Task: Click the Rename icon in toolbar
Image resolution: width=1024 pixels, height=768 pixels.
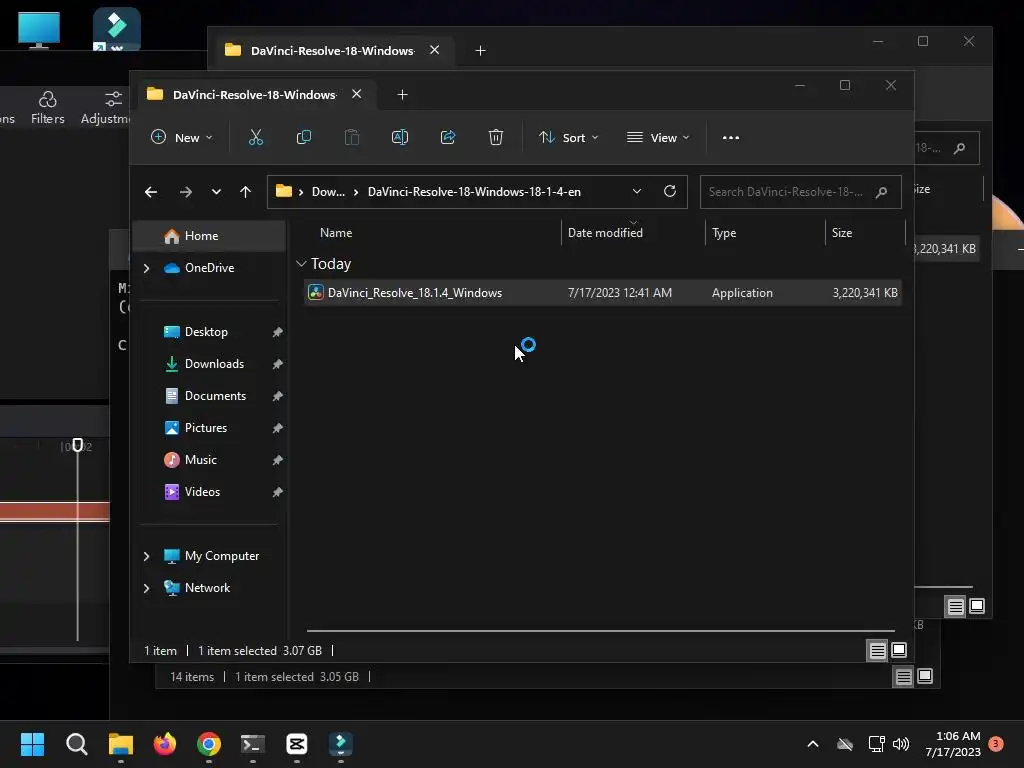Action: pos(400,138)
